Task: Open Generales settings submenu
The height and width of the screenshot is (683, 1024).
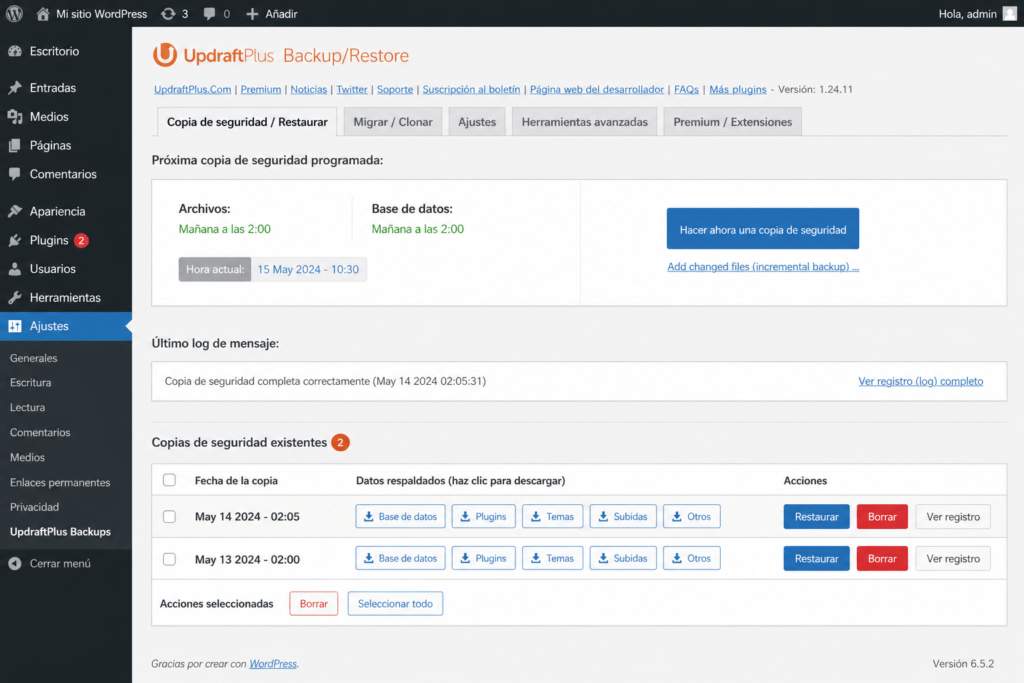Action: pyautogui.click(x=33, y=358)
